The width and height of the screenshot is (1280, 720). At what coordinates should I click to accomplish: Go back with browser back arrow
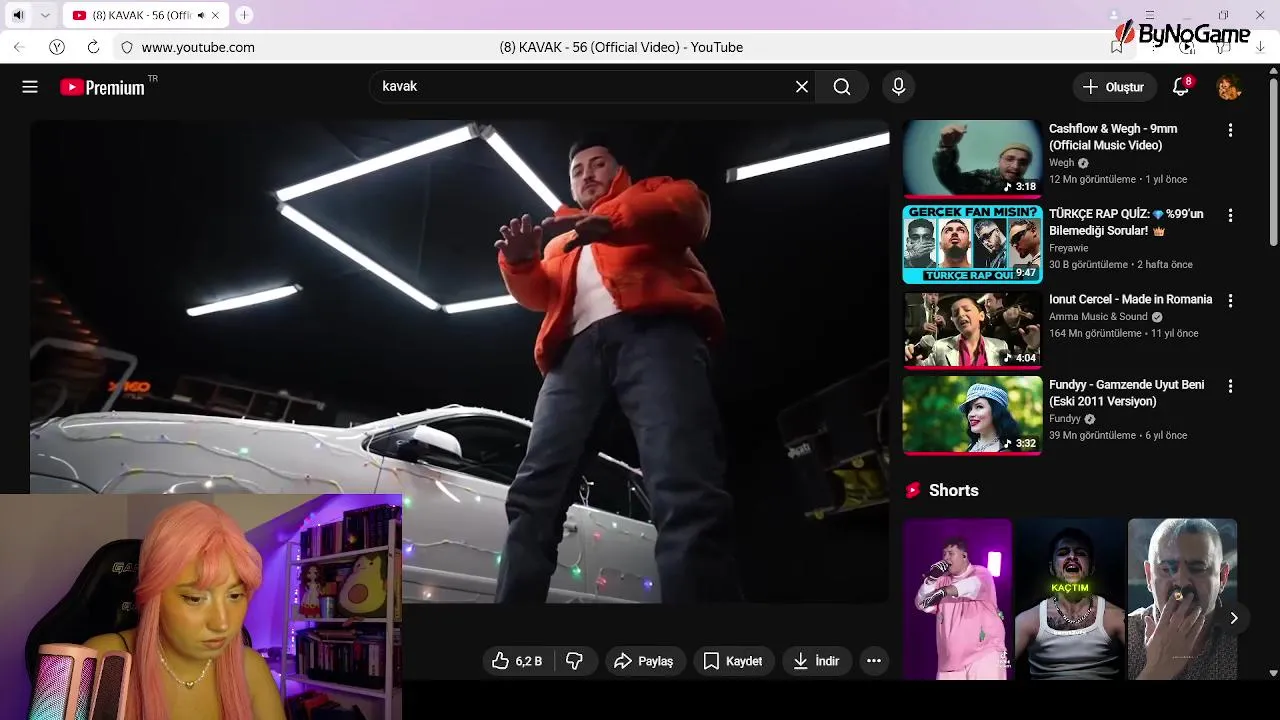pos(19,47)
